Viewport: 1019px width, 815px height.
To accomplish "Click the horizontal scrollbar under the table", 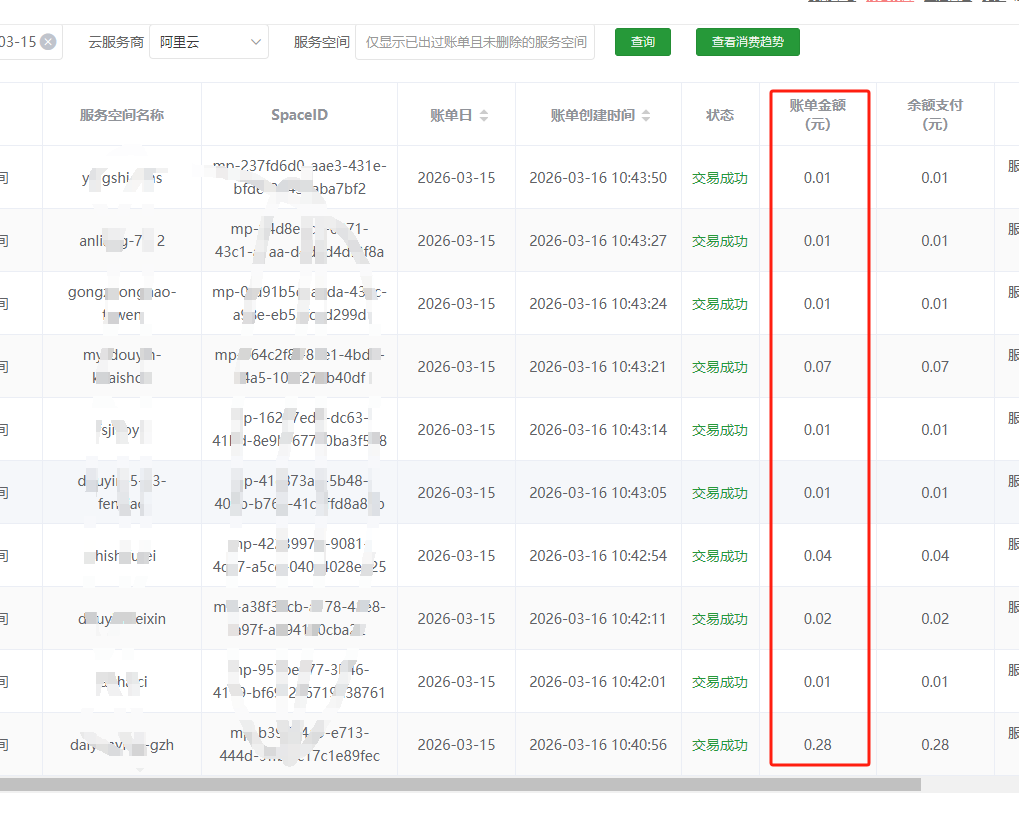I will pyautogui.click(x=460, y=785).
